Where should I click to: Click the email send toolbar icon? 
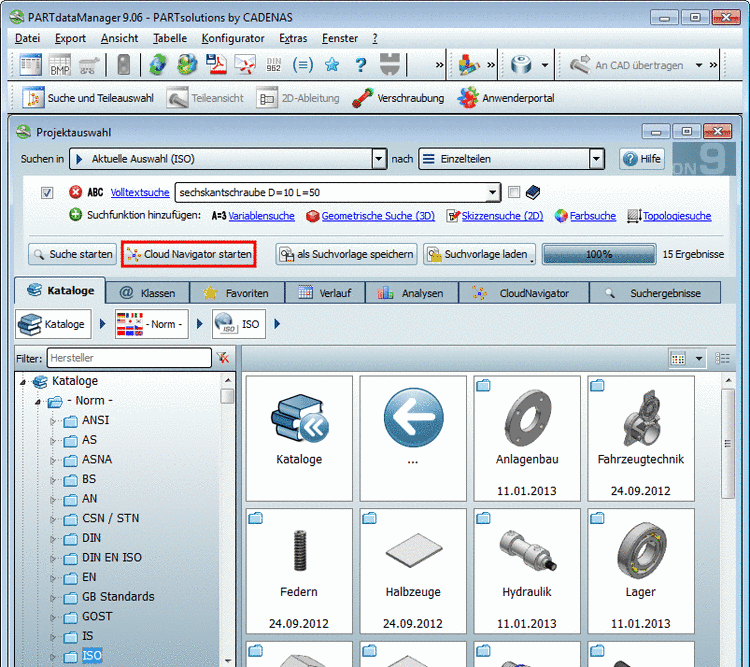245,65
